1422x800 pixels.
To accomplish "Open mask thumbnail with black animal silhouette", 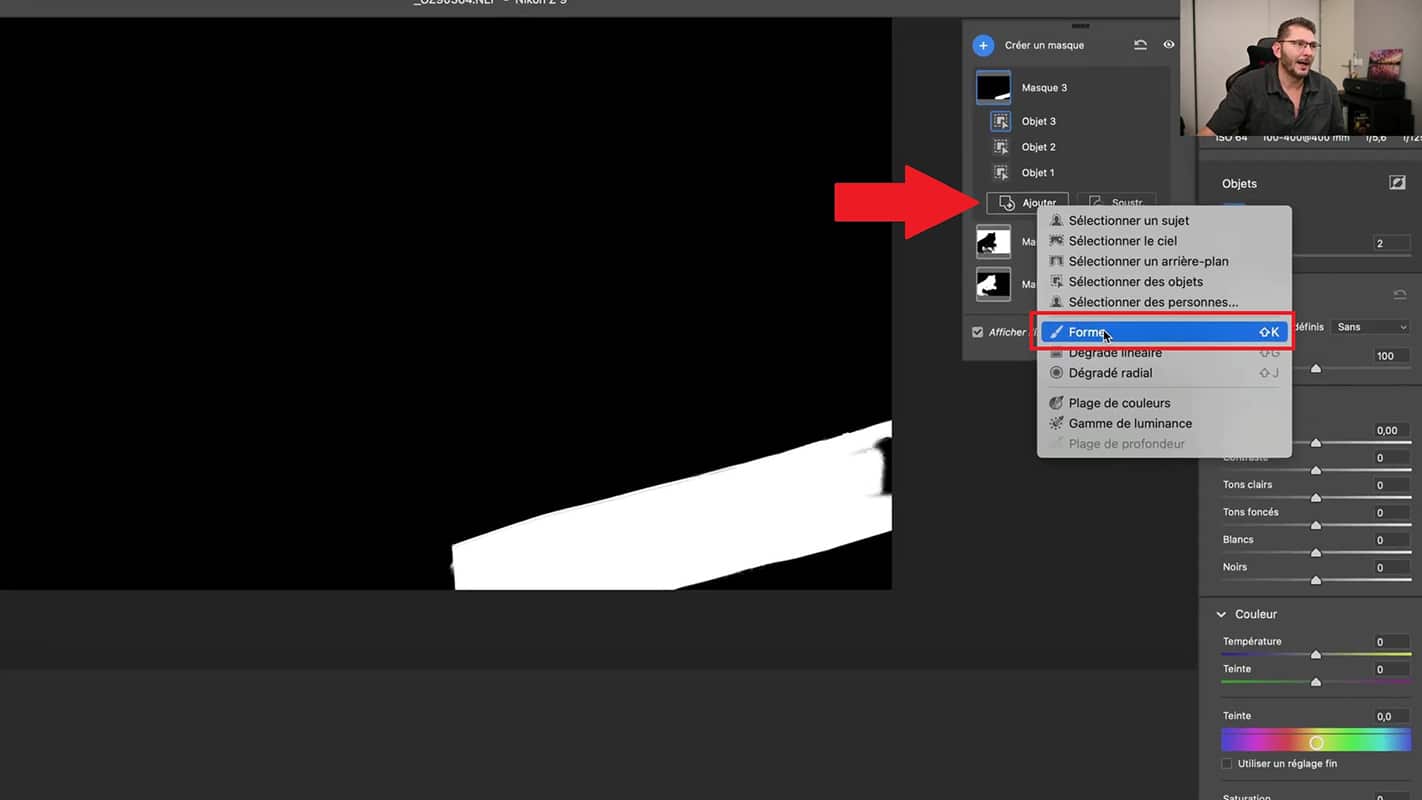I will (994, 241).
